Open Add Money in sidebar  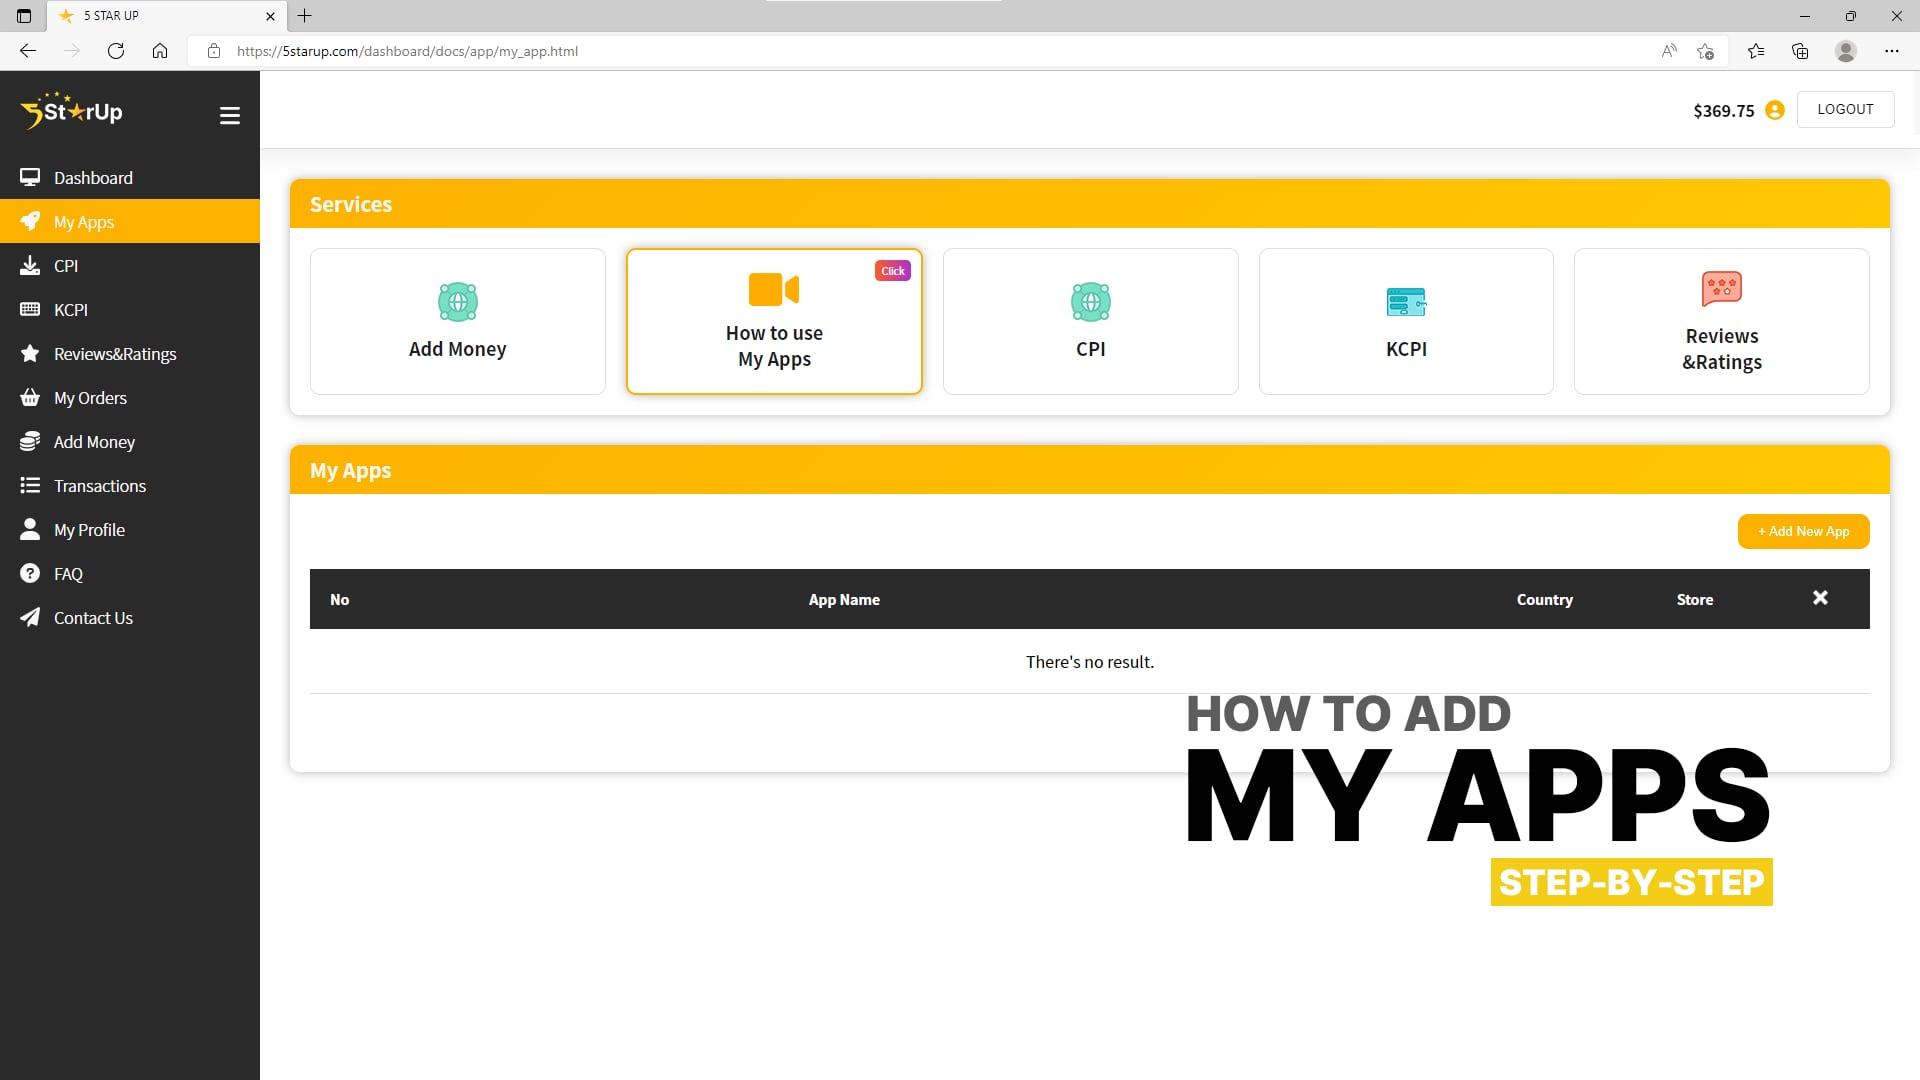tap(130, 442)
